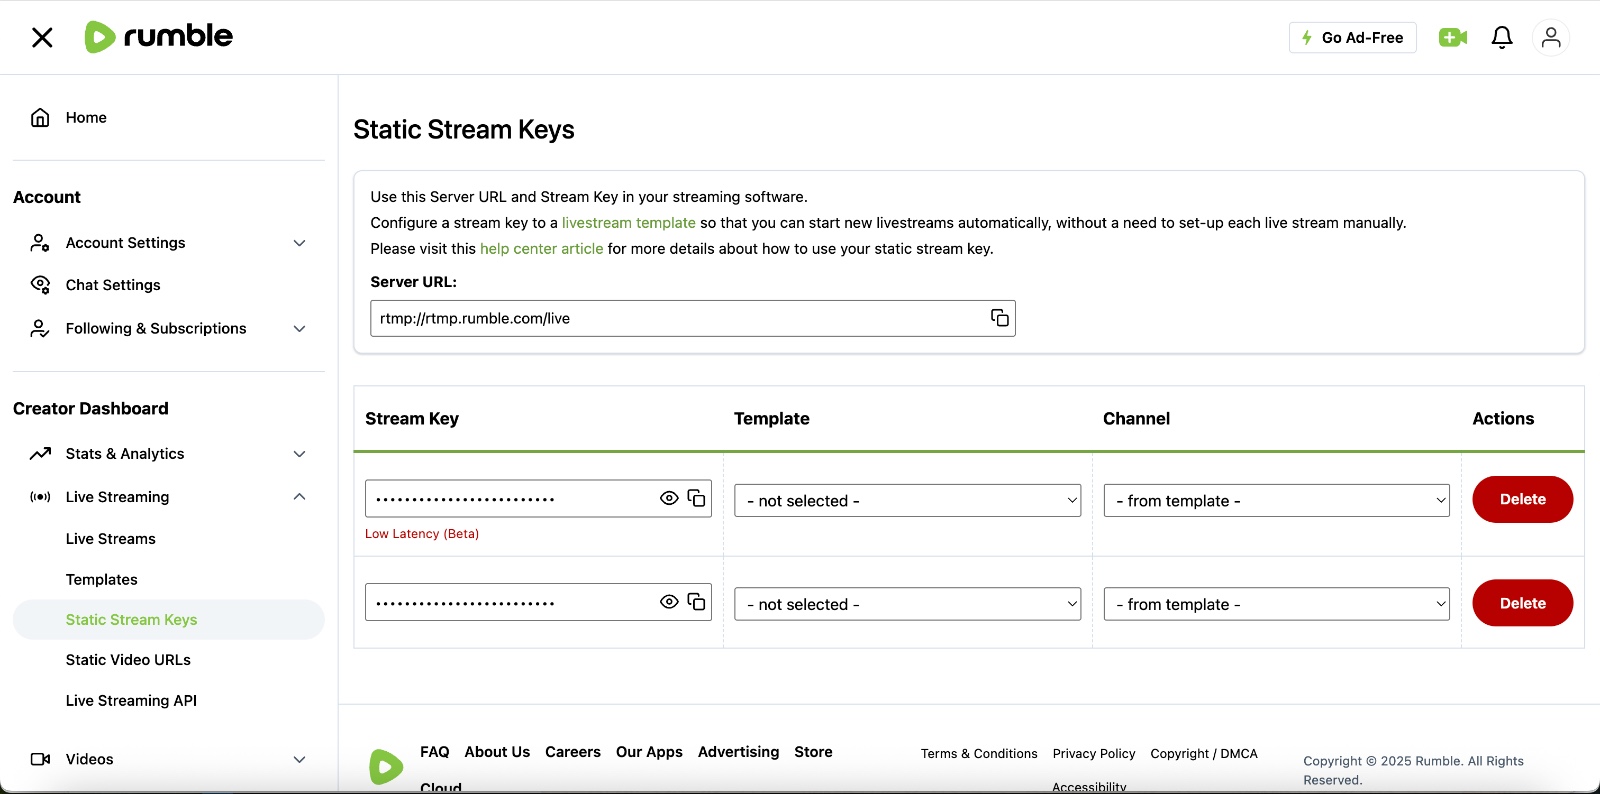Open the first row Template dropdown
The image size is (1600, 794).
907,501
